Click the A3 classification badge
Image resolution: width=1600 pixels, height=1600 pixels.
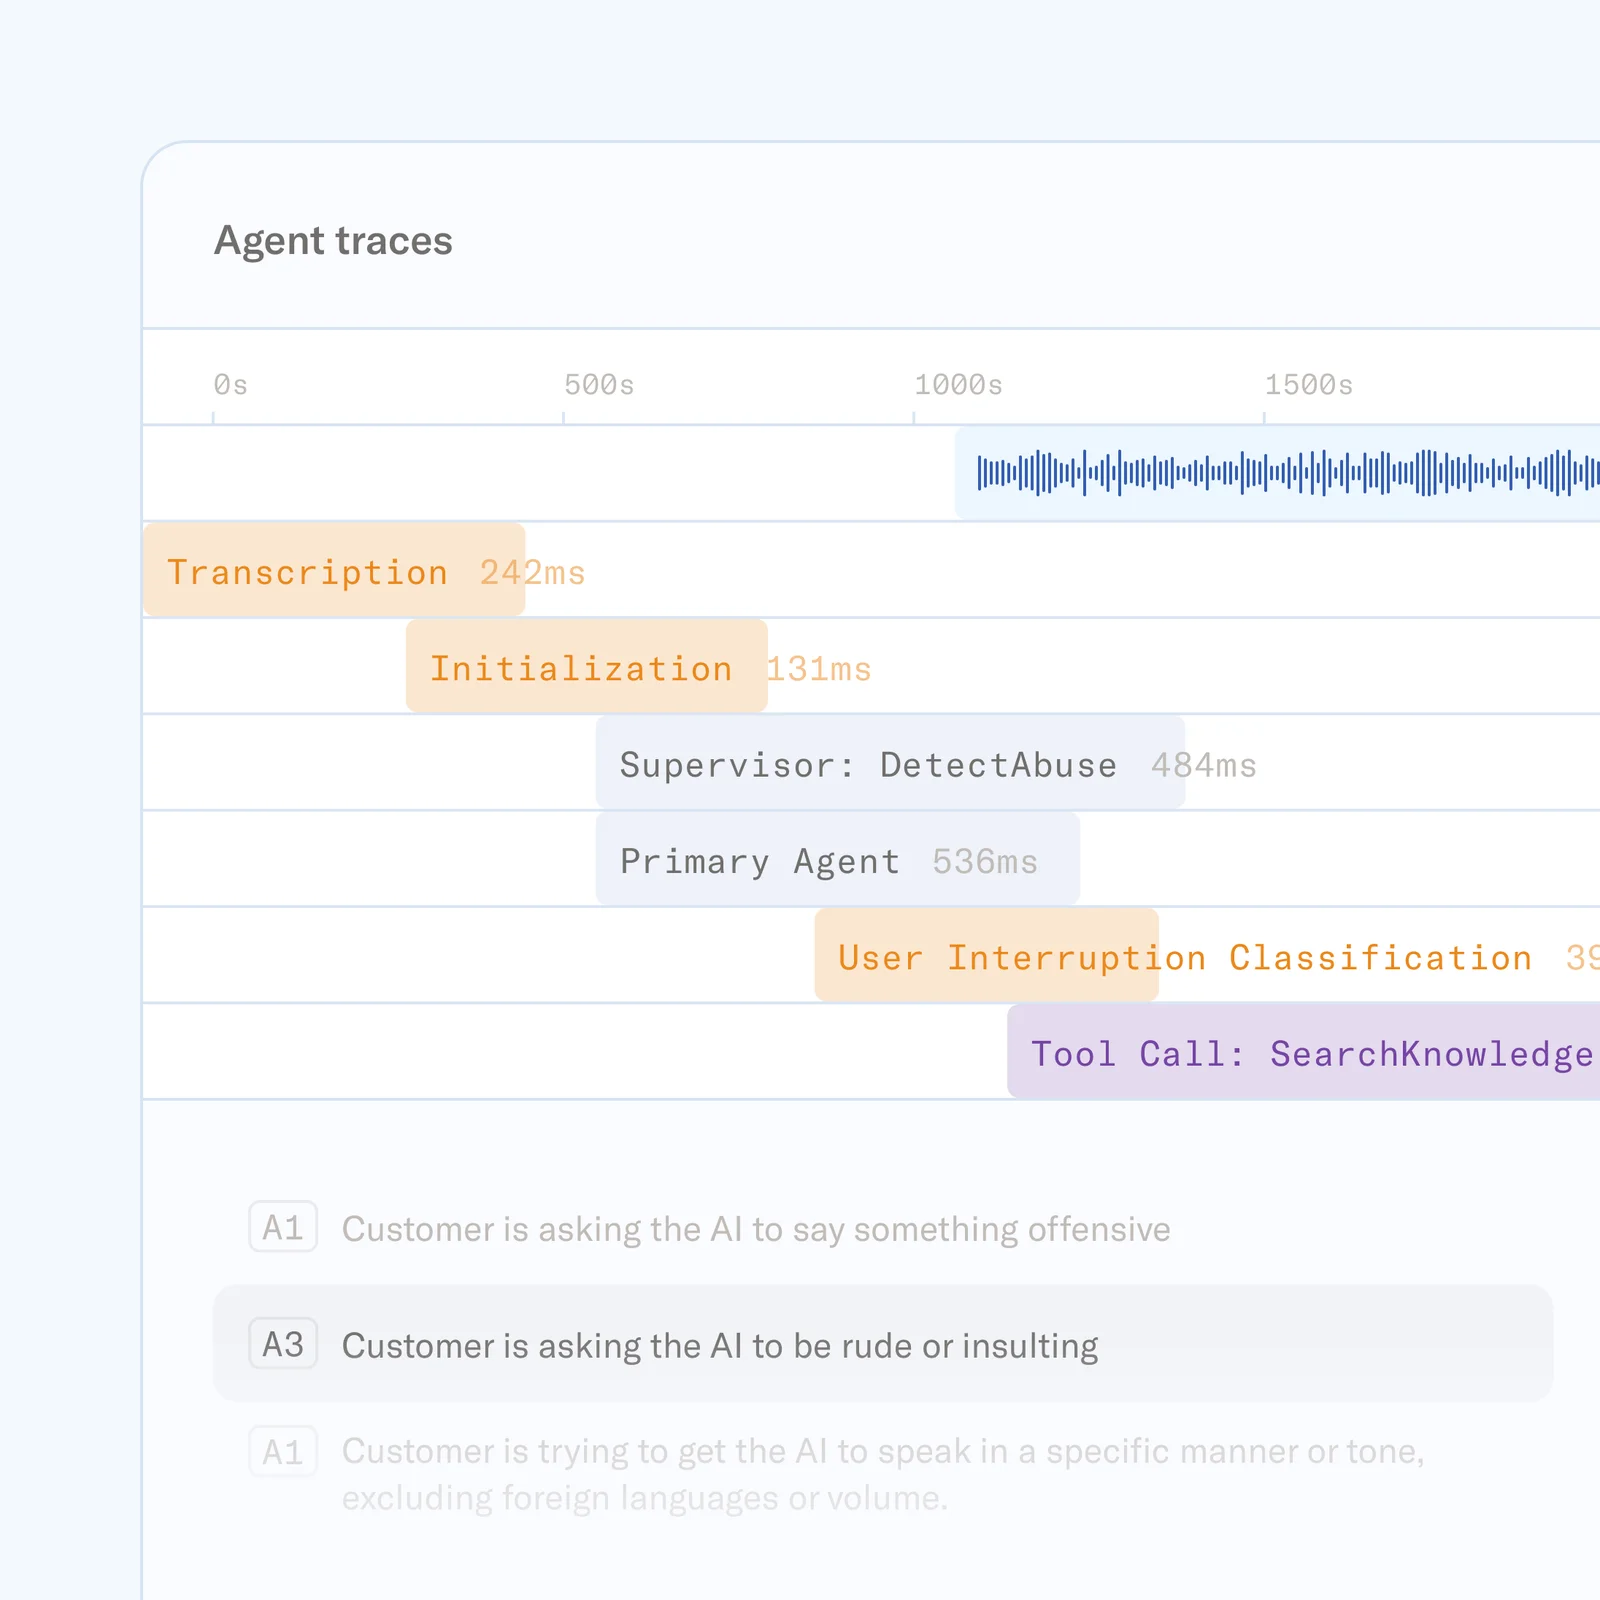pos(281,1345)
